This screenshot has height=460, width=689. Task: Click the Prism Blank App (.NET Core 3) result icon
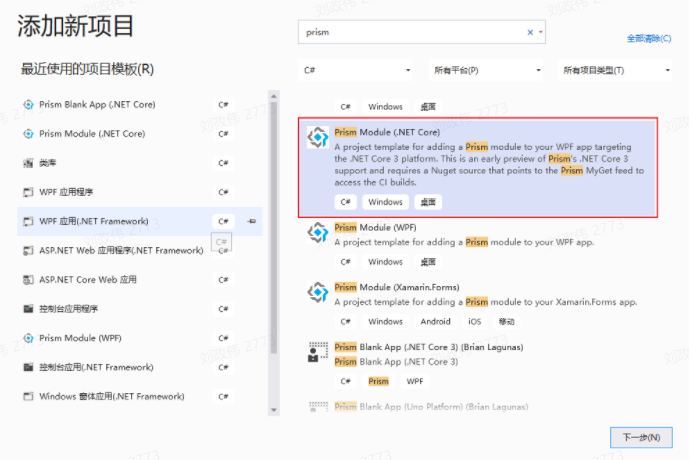click(x=318, y=352)
